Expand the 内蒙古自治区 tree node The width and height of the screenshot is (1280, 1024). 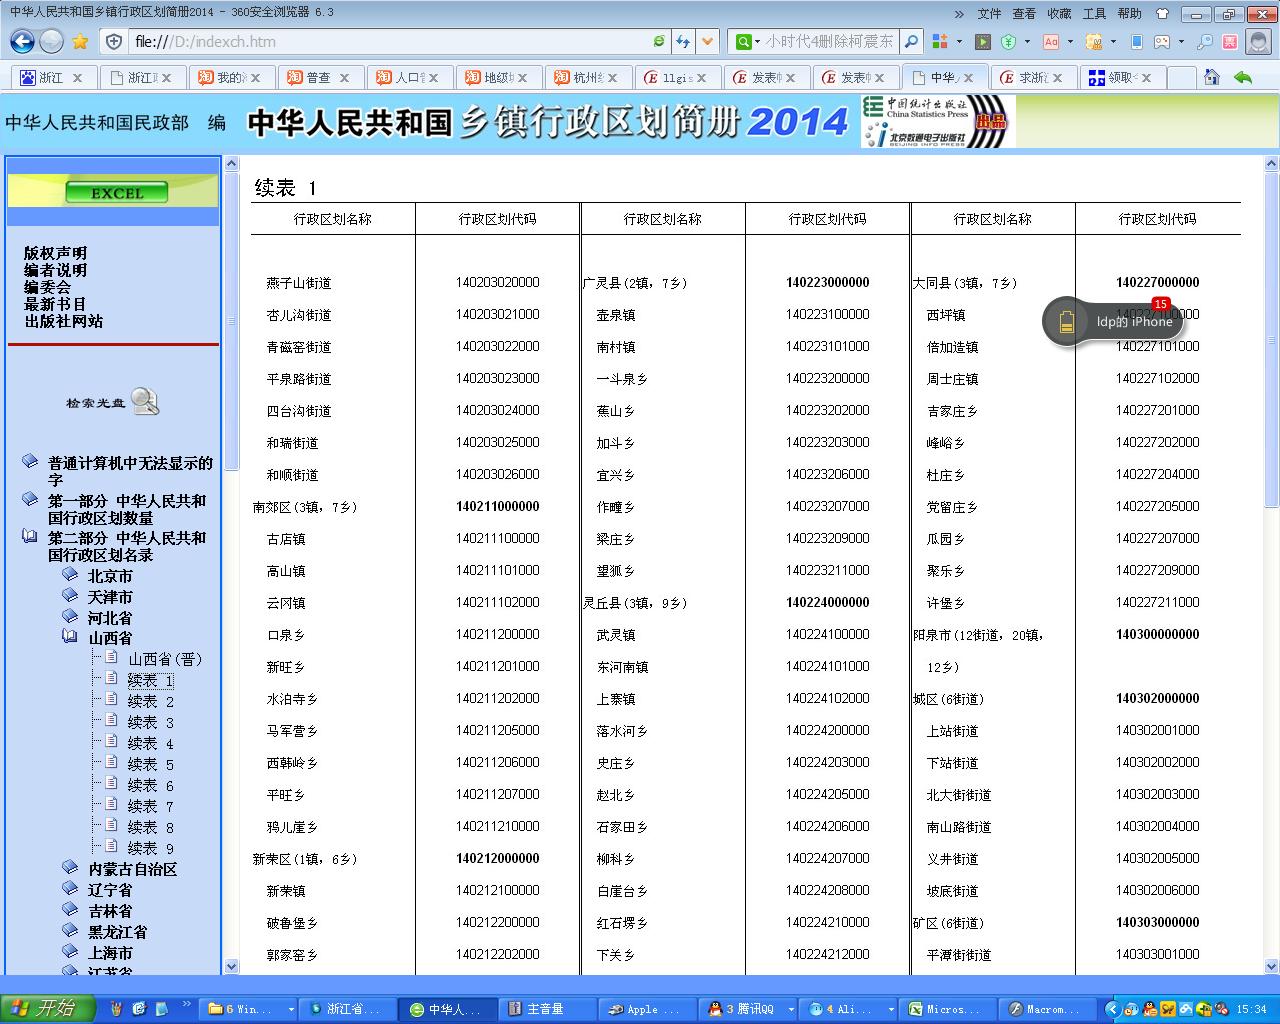point(70,868)
